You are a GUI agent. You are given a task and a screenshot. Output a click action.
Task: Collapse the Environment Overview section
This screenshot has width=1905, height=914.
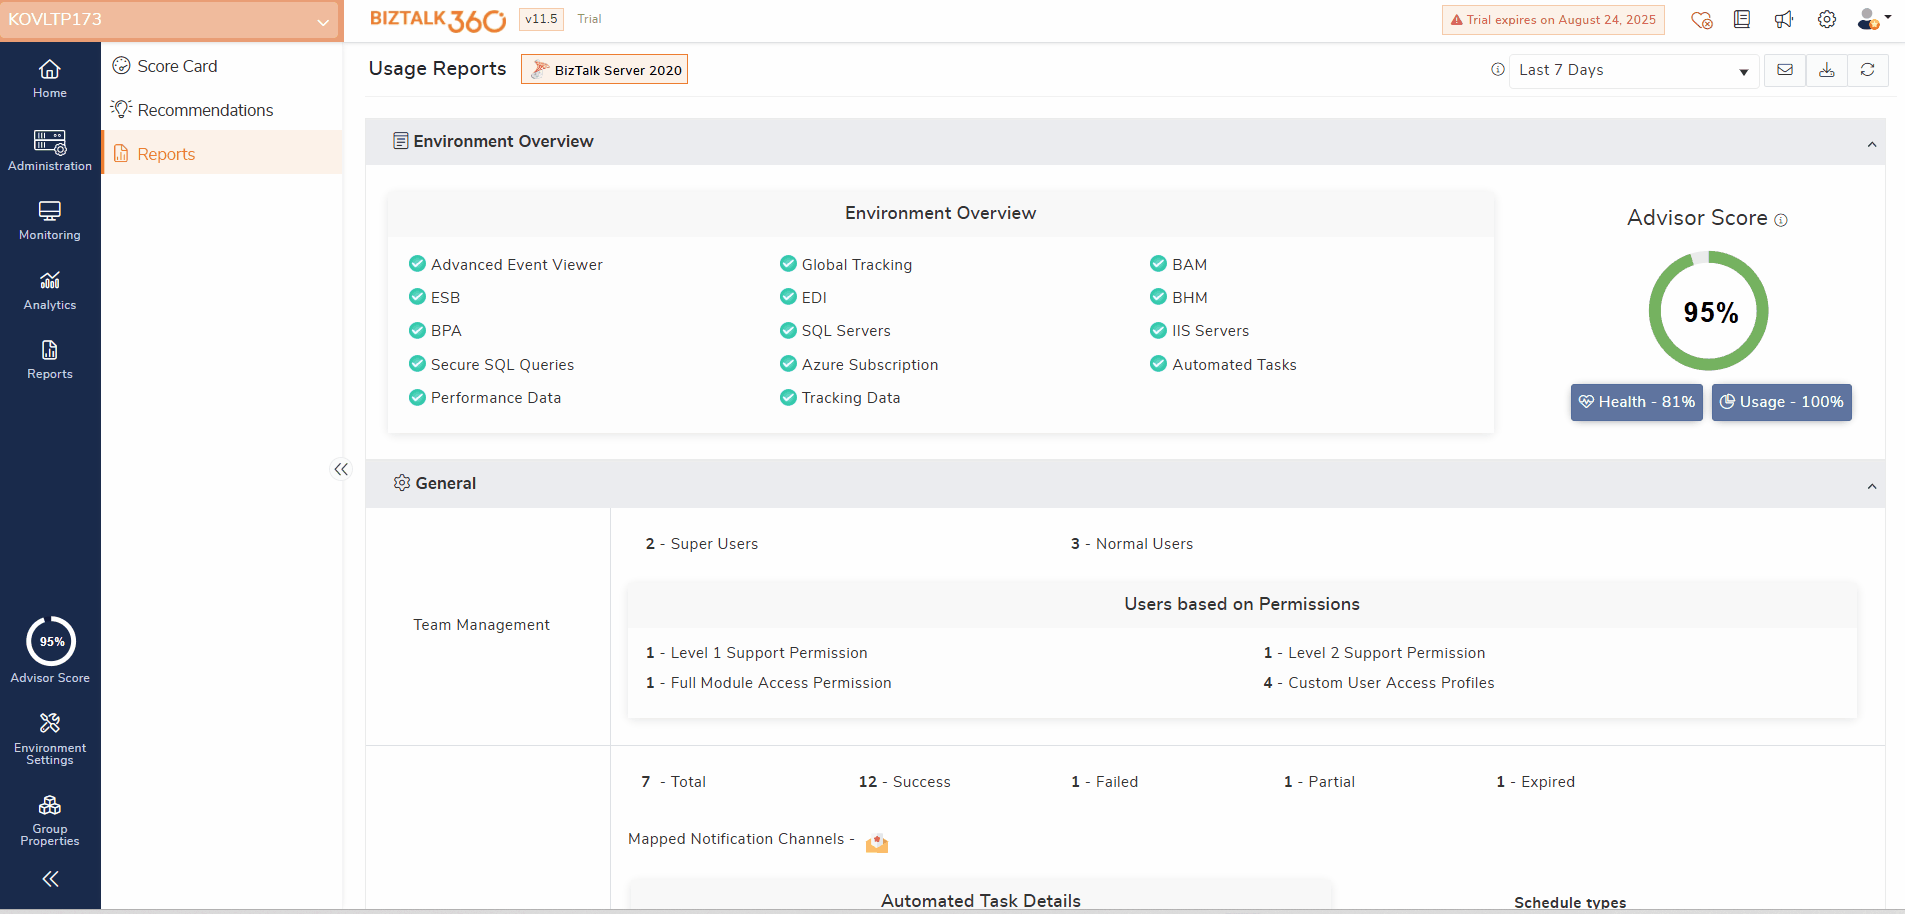tap(1871, 144)
